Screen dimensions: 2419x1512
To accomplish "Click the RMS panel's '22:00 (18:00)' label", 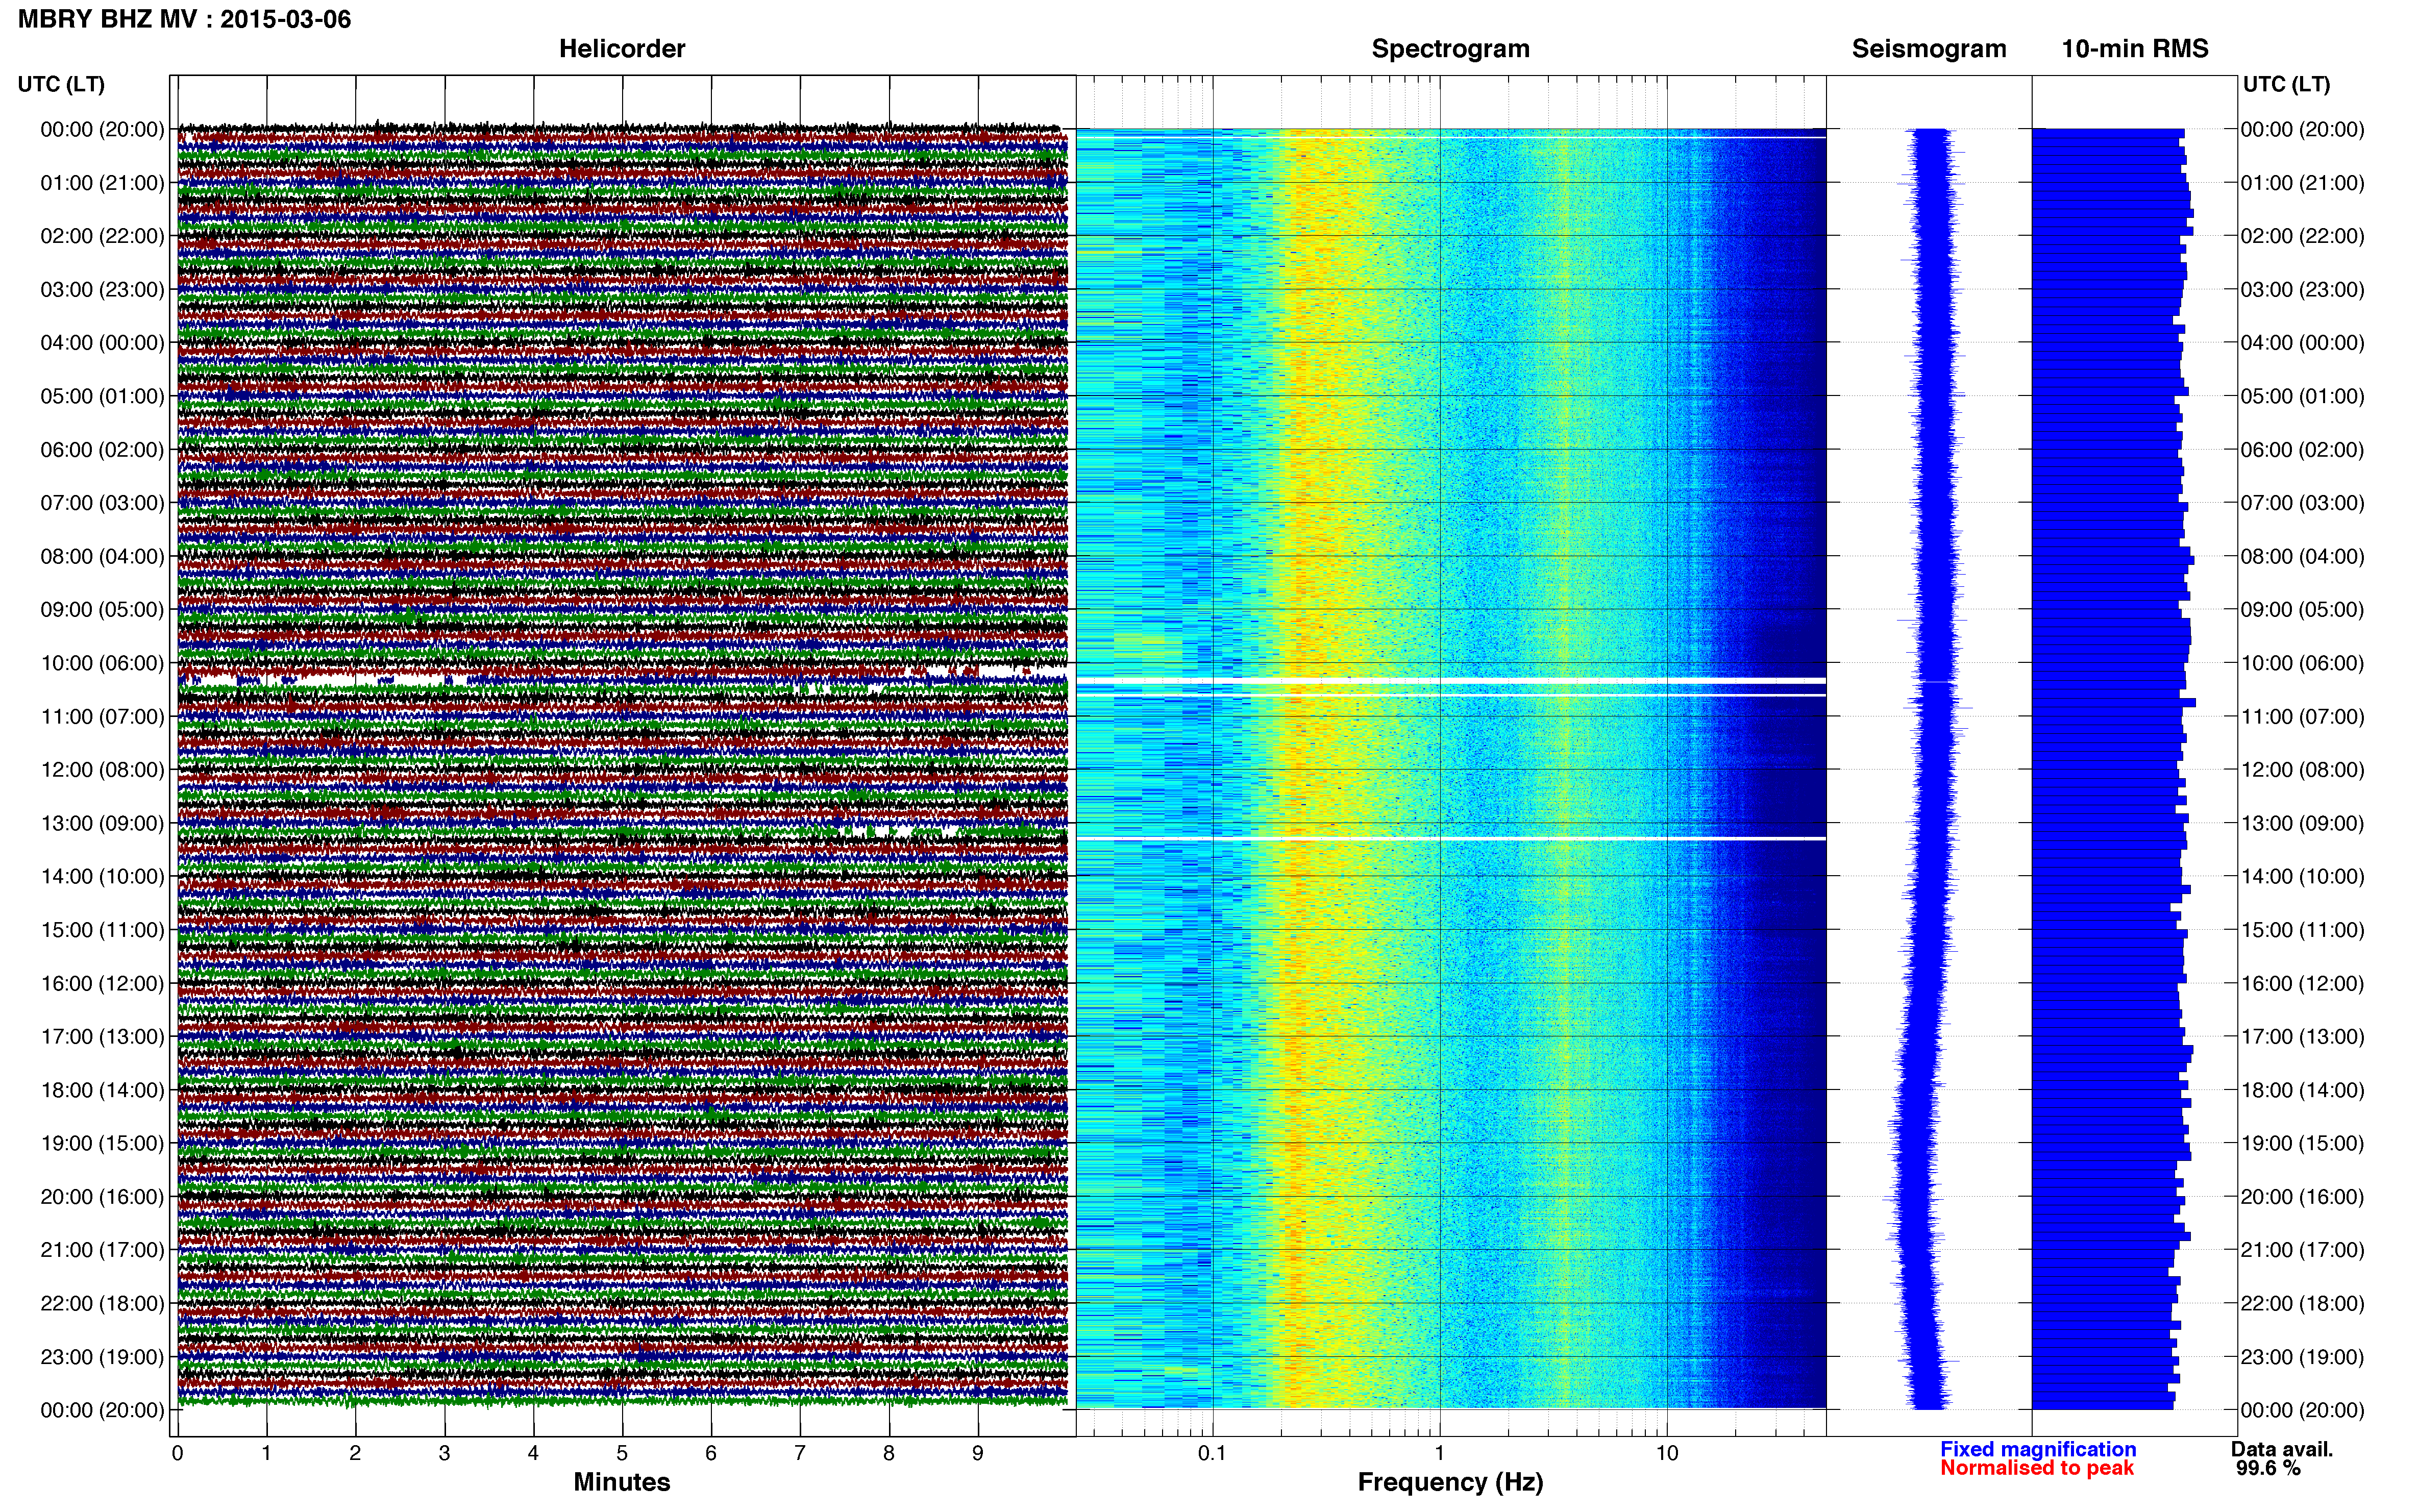I will coord(2303,1304).
